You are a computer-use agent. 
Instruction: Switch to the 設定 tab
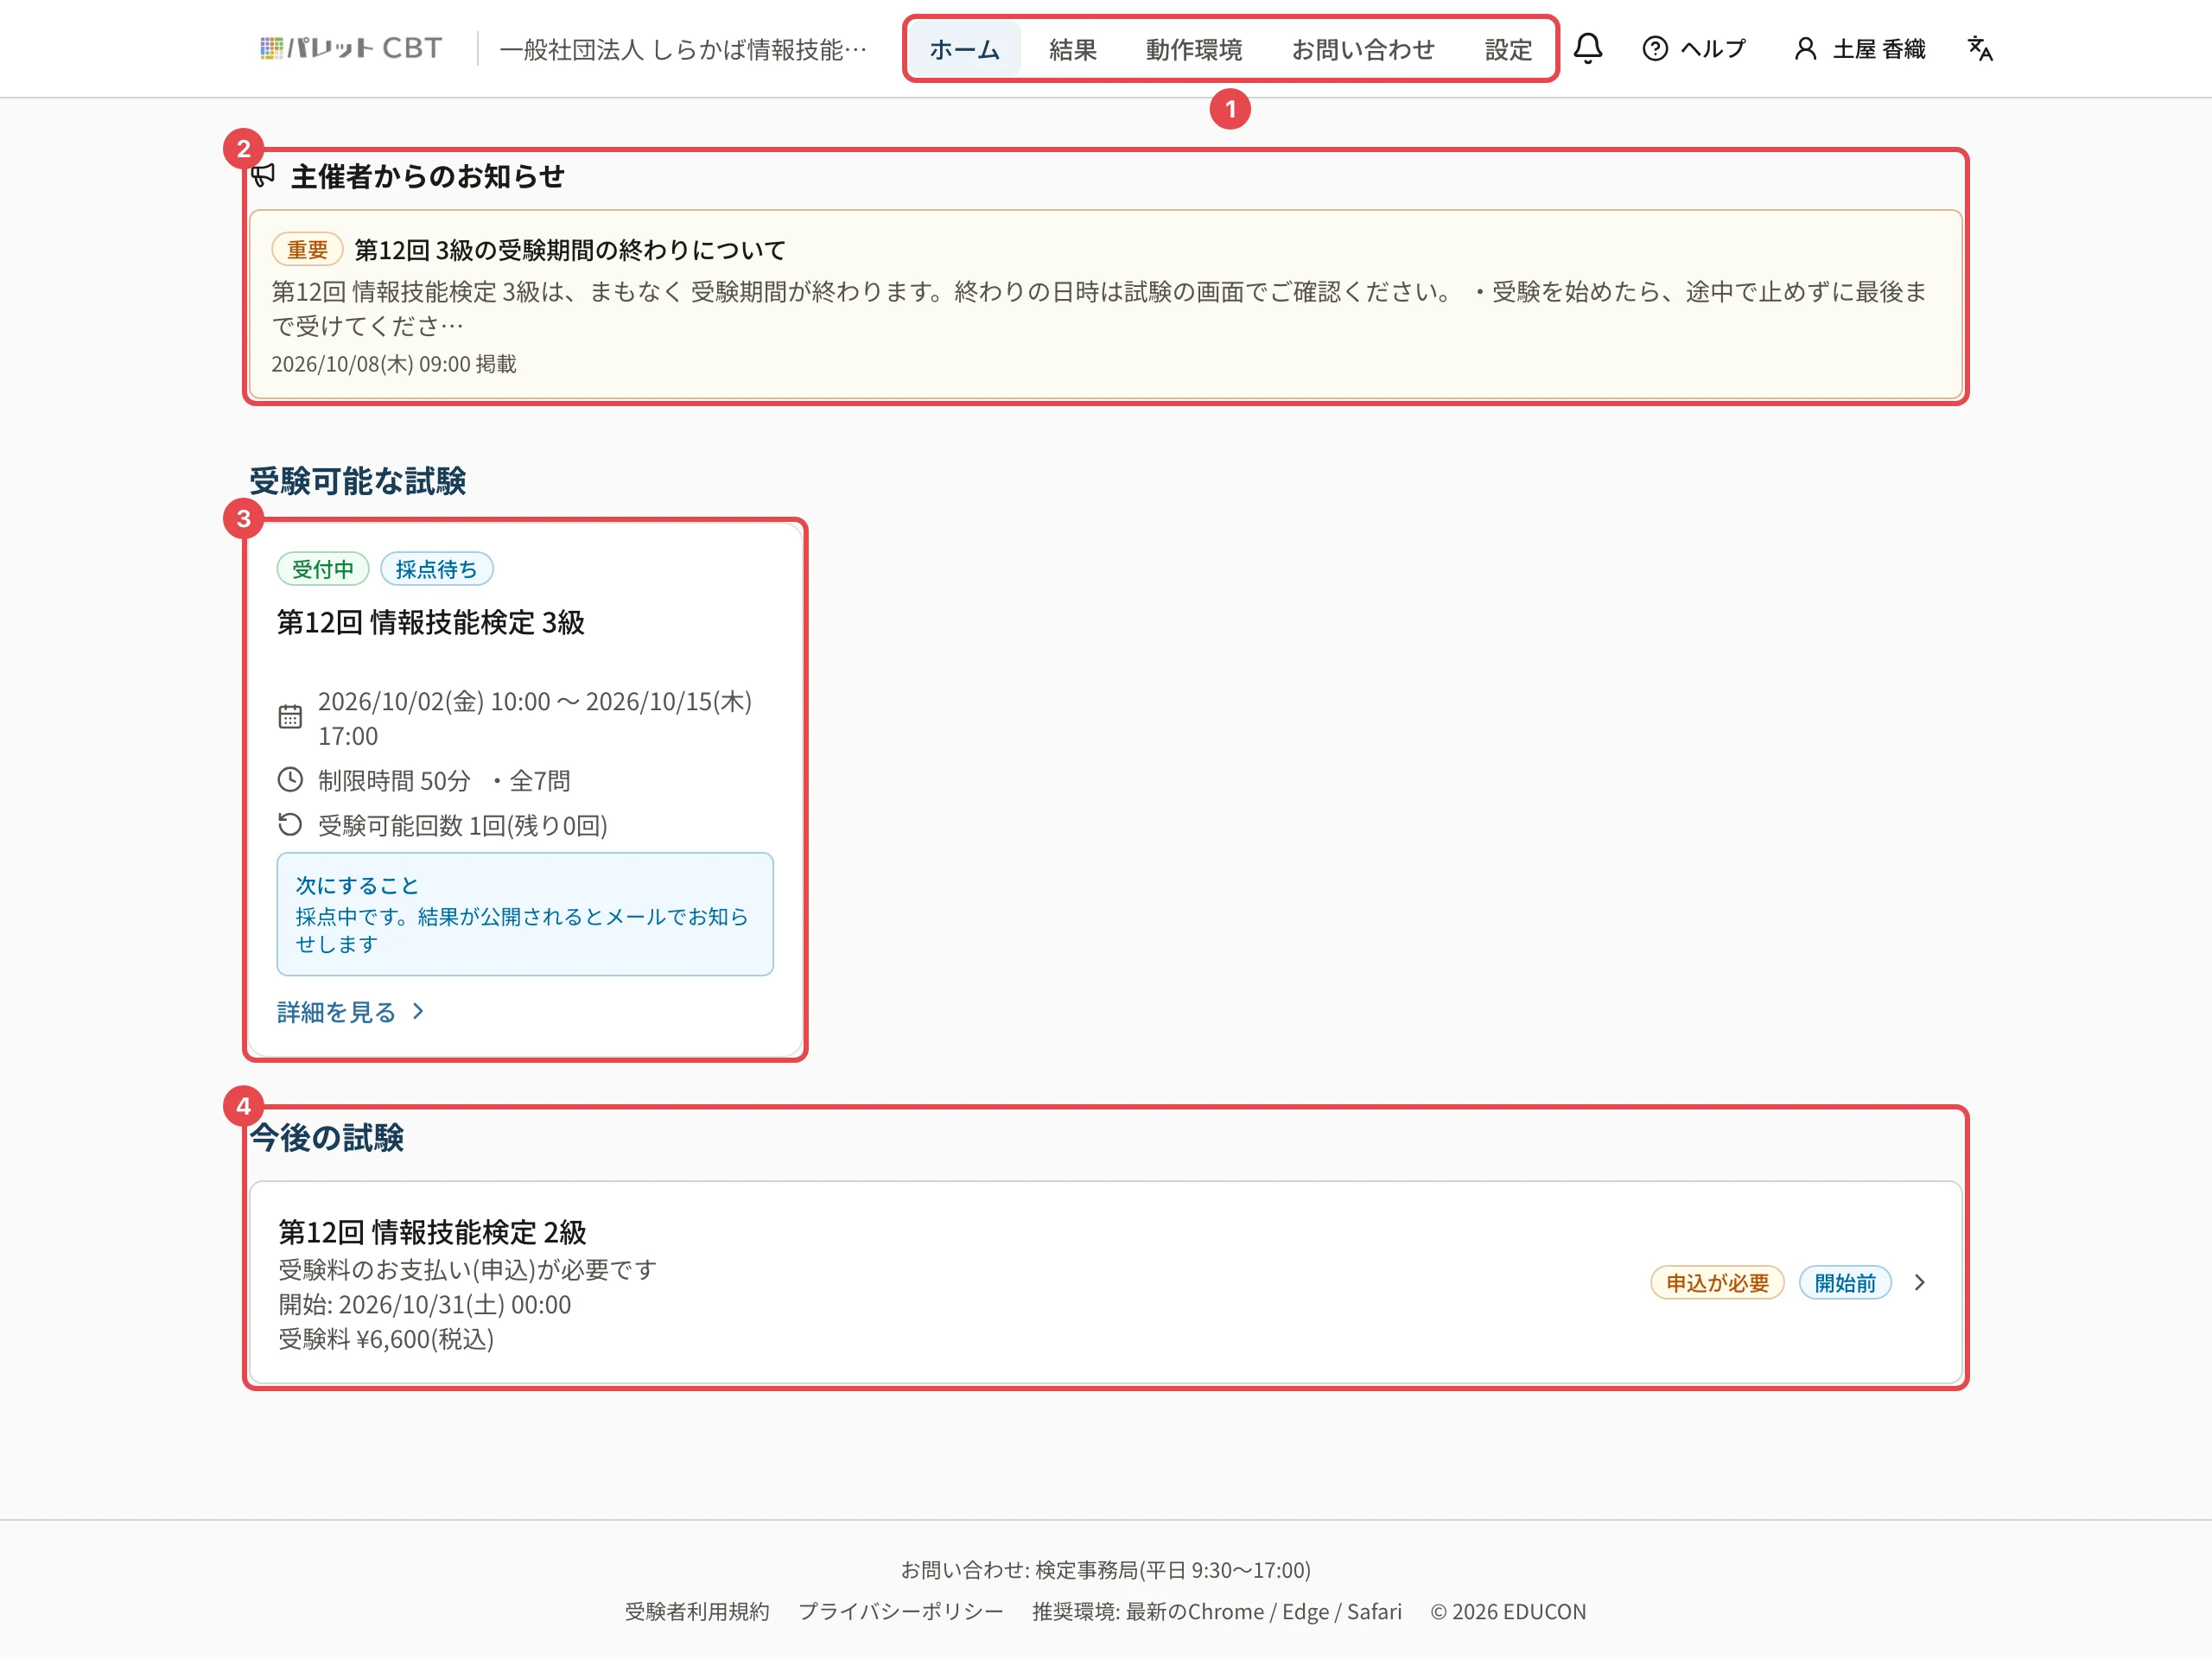(1508, 49)
